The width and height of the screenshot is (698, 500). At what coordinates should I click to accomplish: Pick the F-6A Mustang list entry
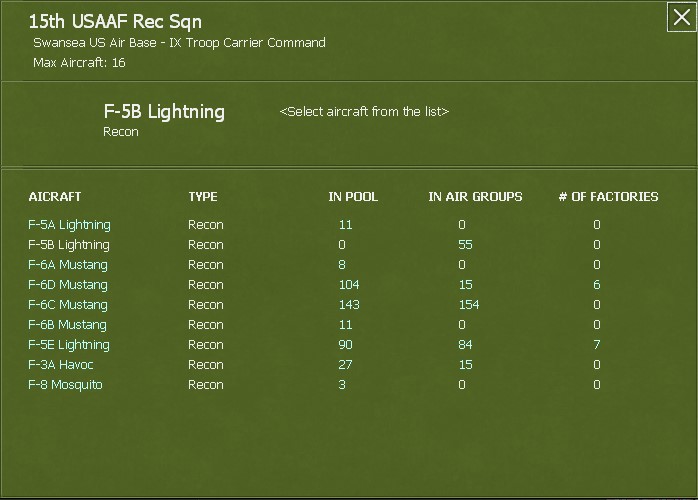[67, 265]
